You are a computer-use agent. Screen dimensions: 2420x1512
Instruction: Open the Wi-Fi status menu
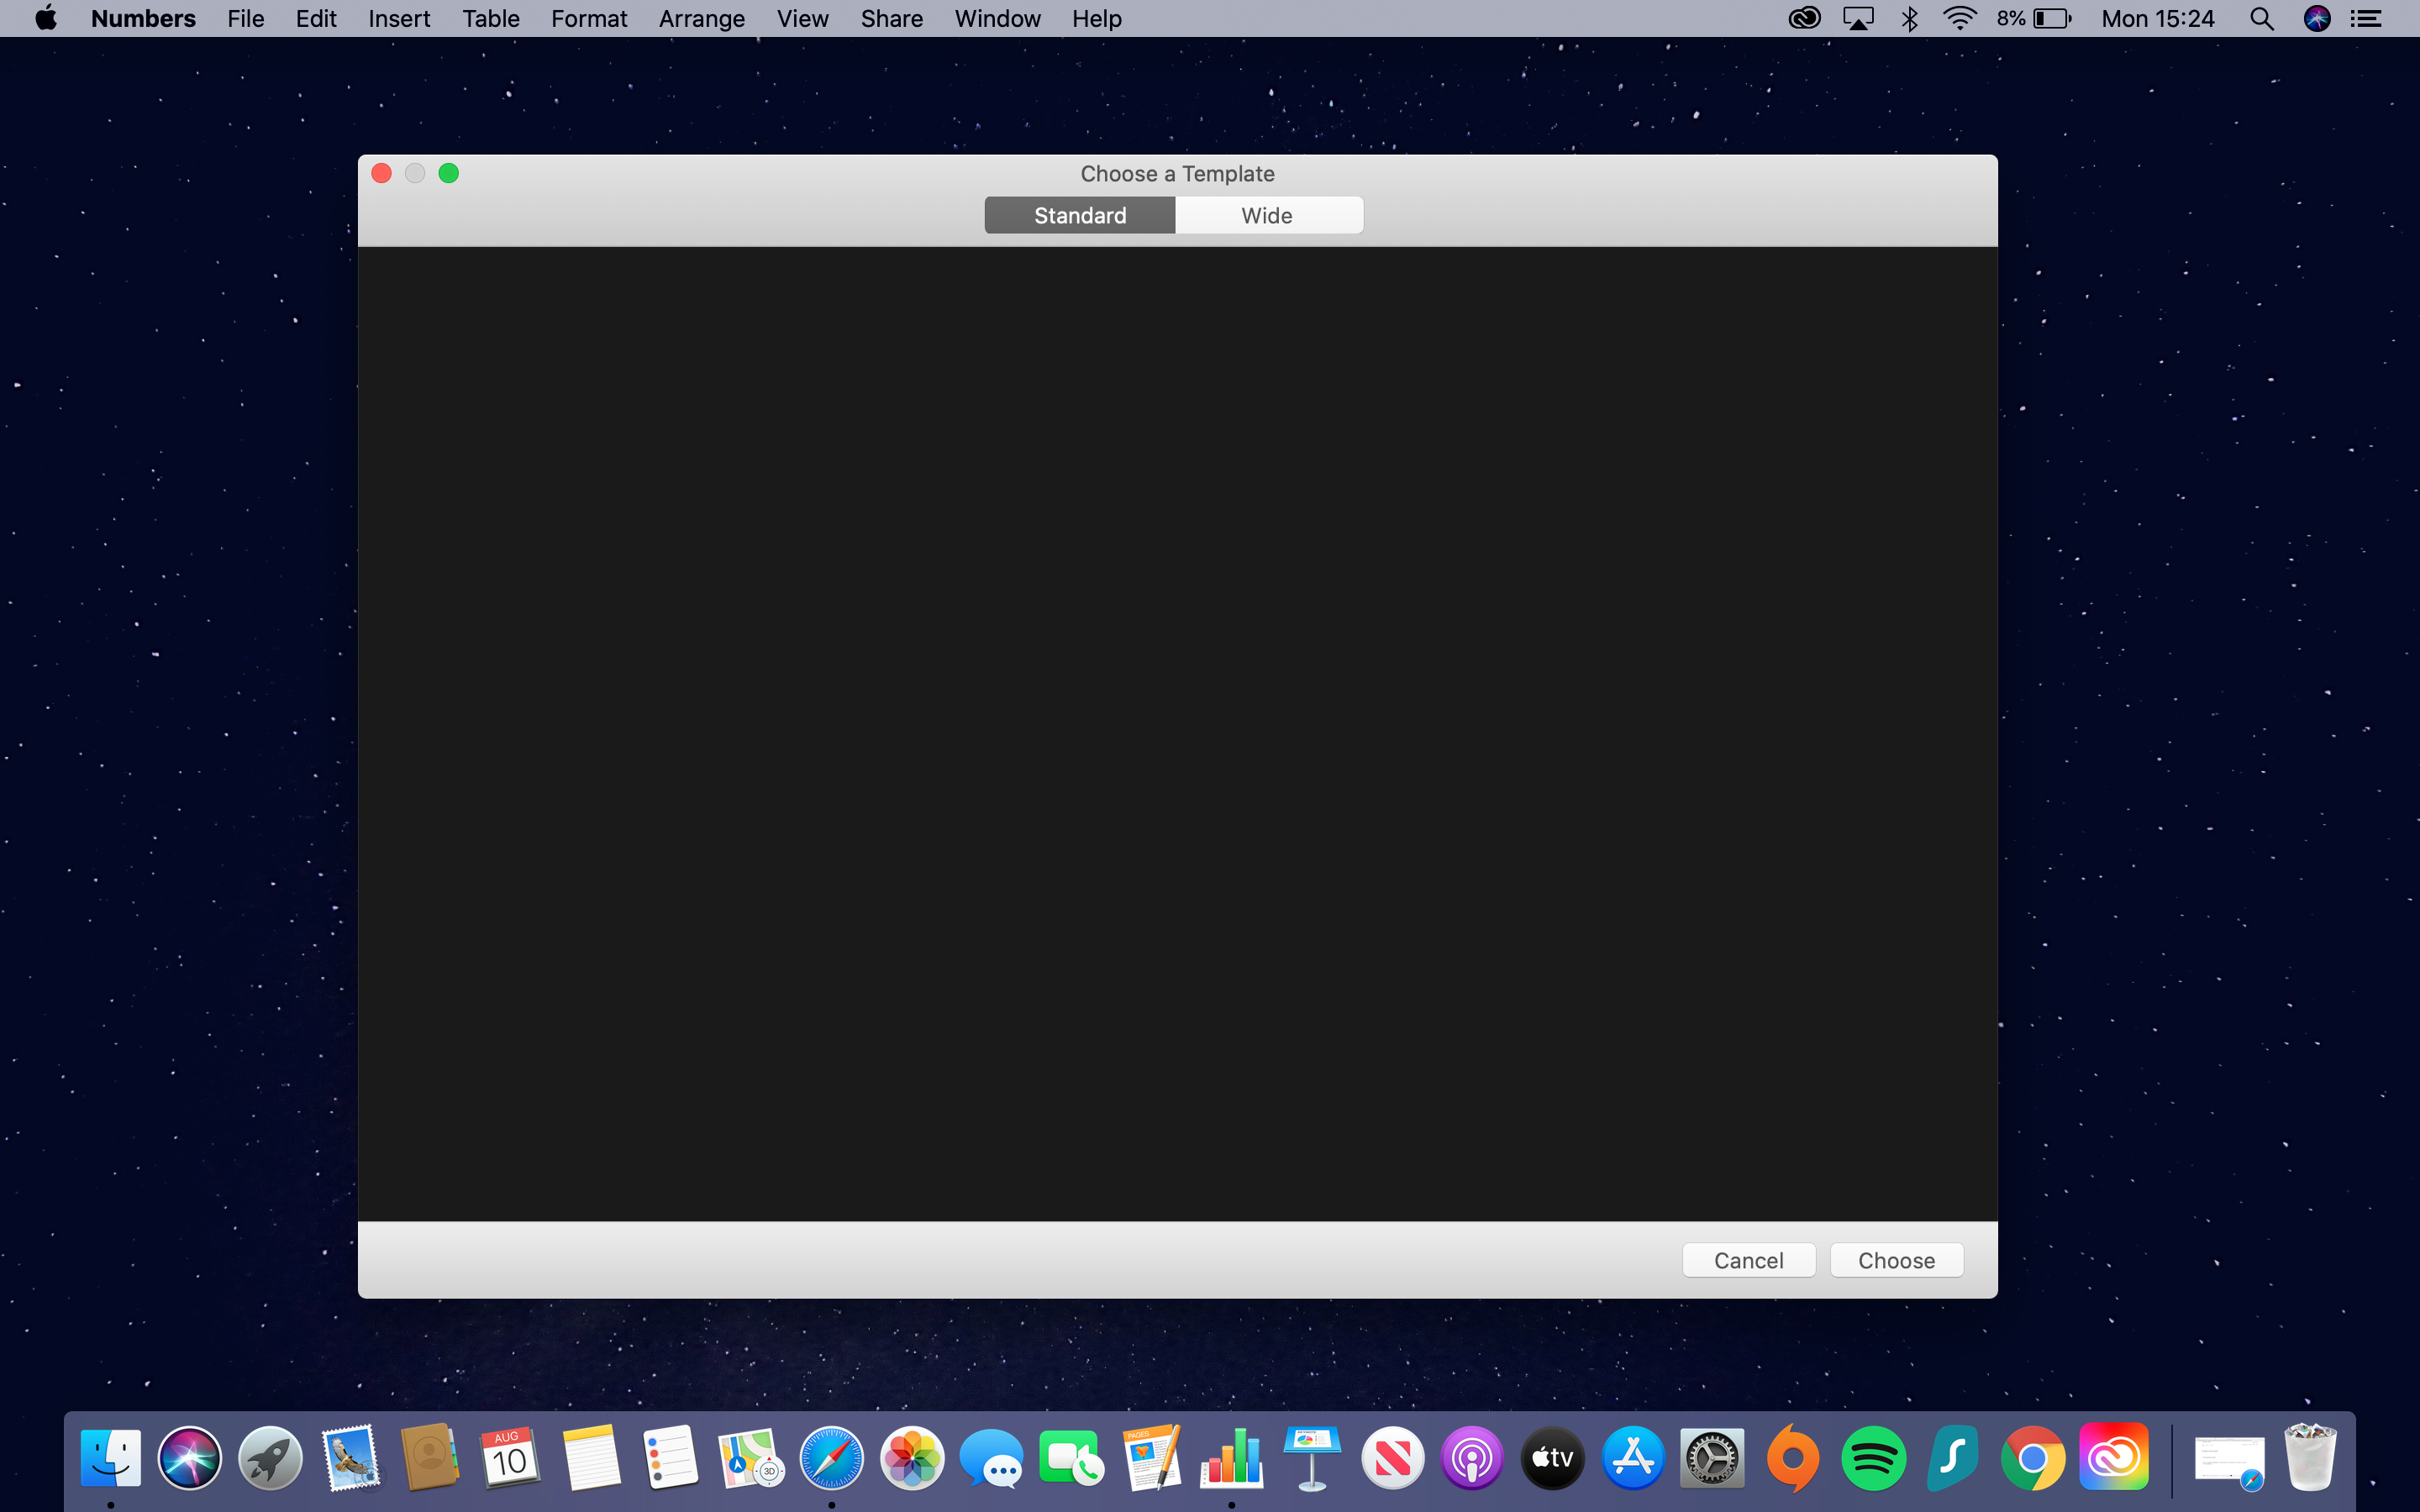(x=1959, y=19)
